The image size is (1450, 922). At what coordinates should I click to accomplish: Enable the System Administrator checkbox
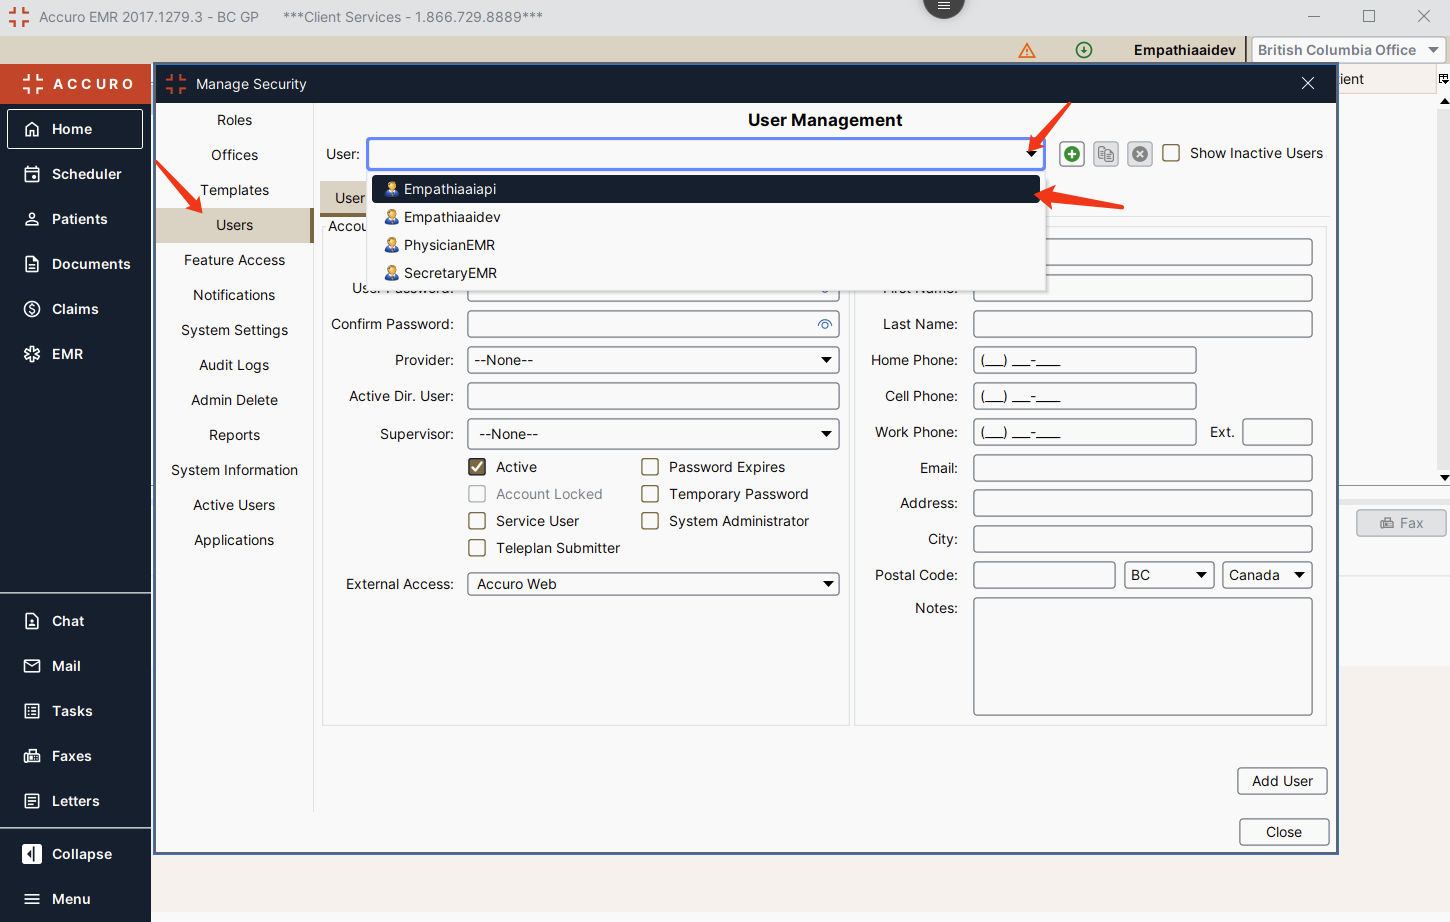(650, 521)
